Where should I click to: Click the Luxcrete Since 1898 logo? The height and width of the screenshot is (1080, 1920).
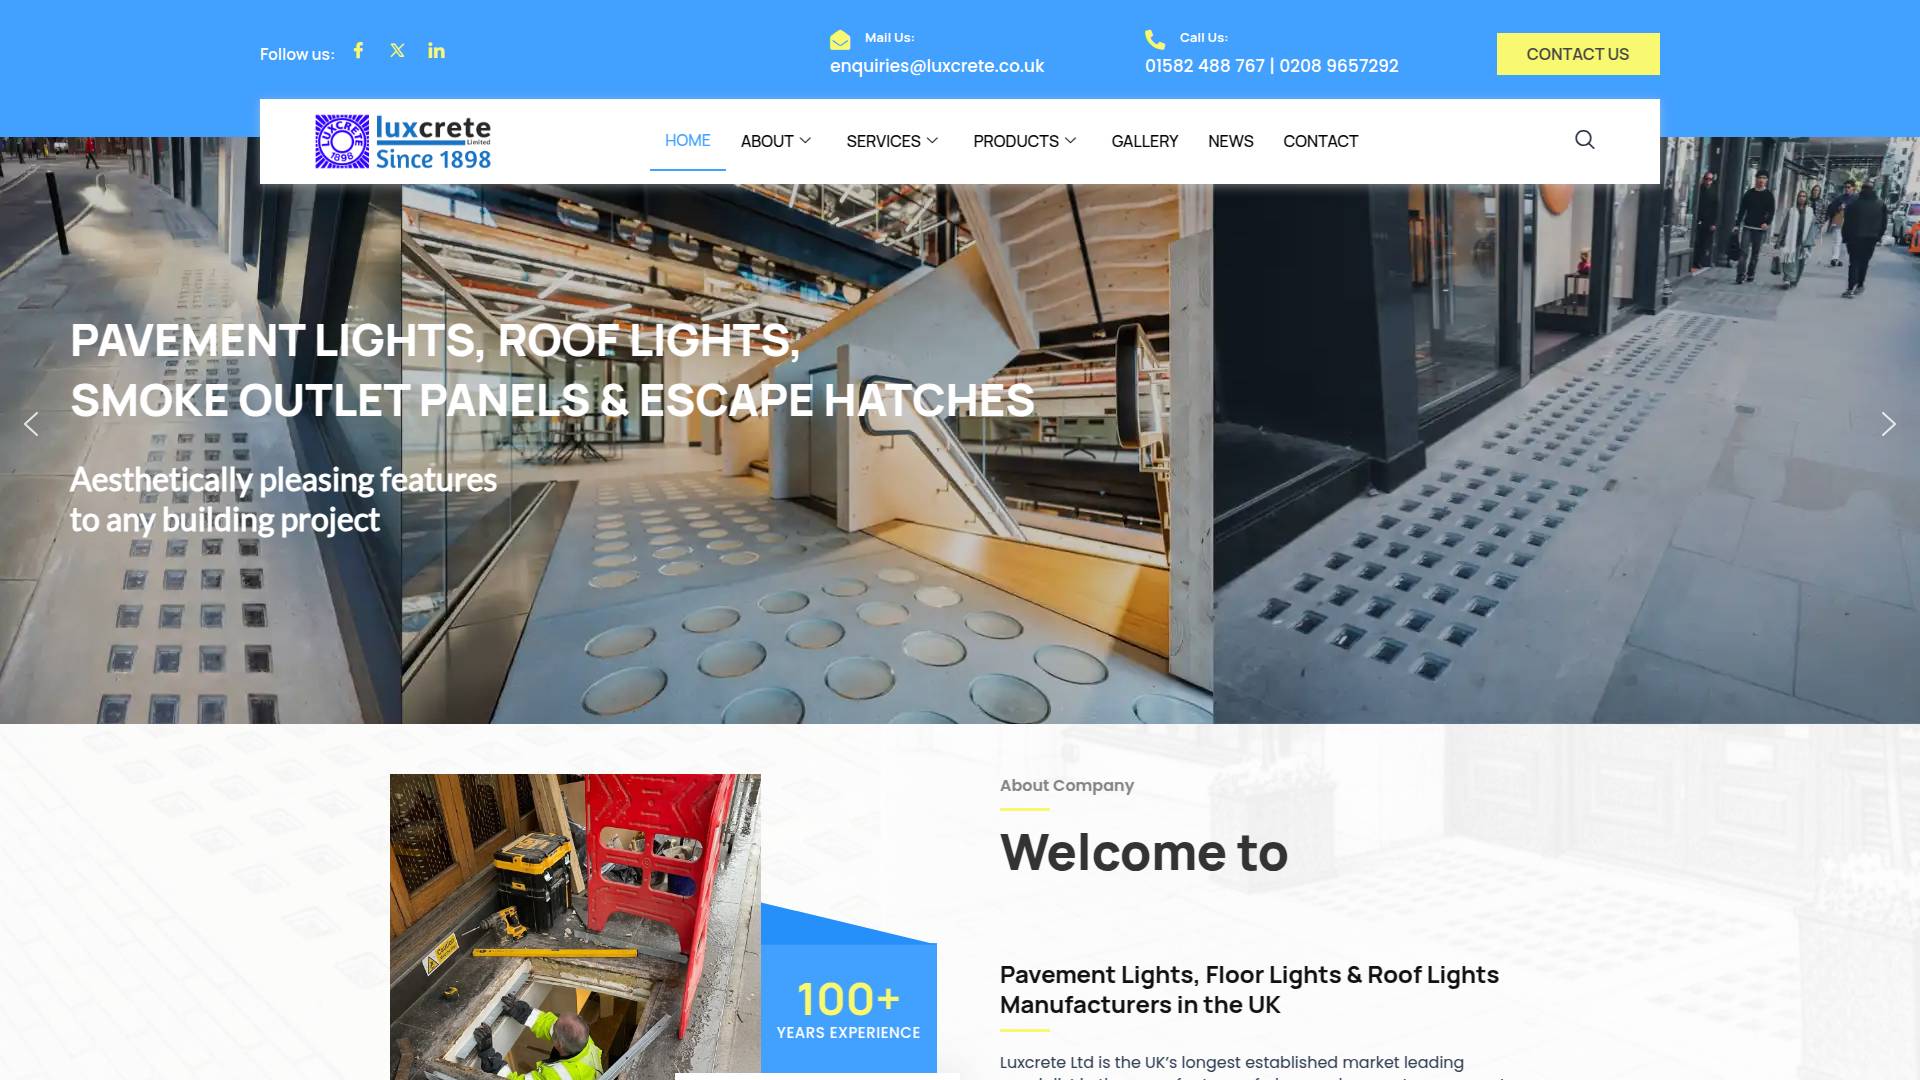[x=403, y=141]
